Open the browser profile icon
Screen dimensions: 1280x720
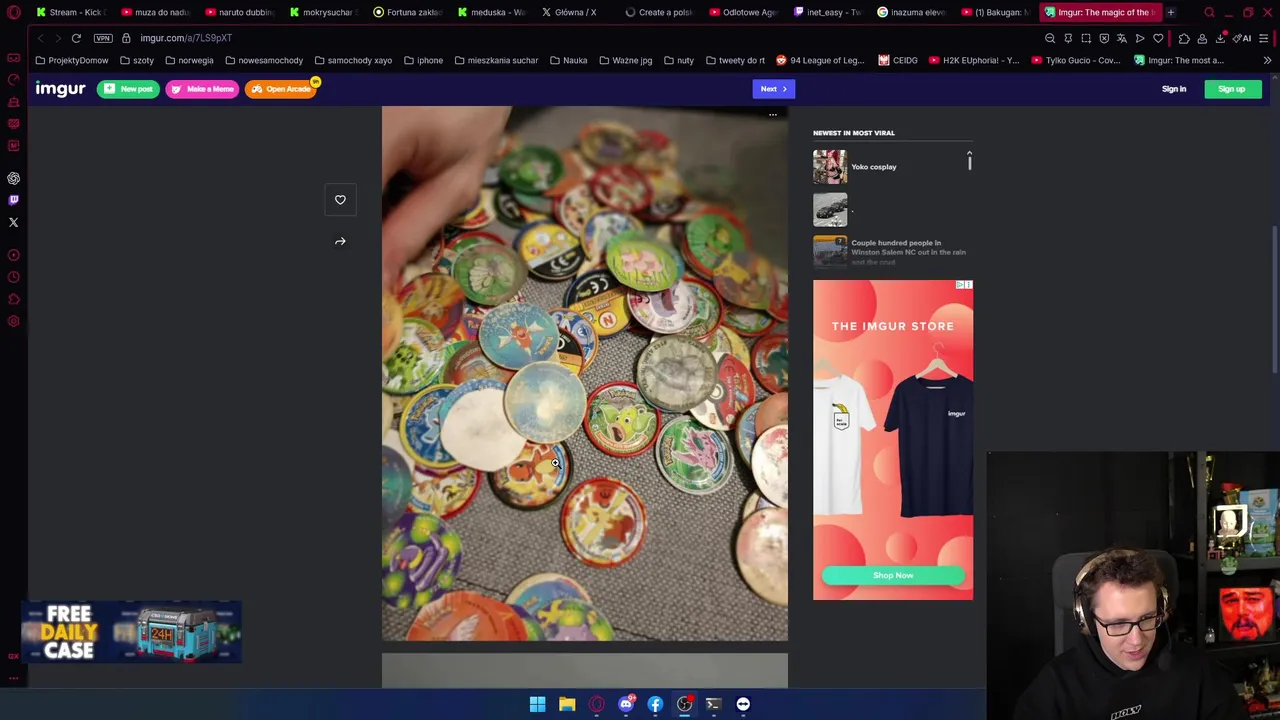click(1202, 38)
